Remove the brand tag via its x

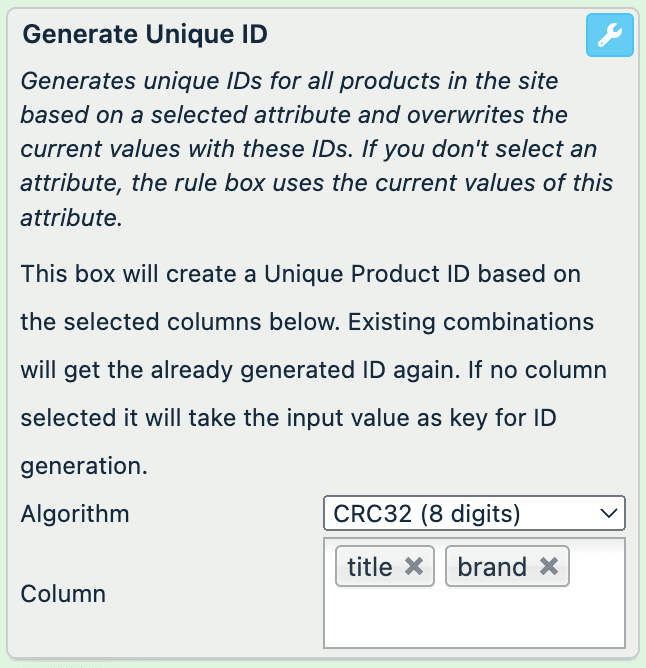point(548,567)
